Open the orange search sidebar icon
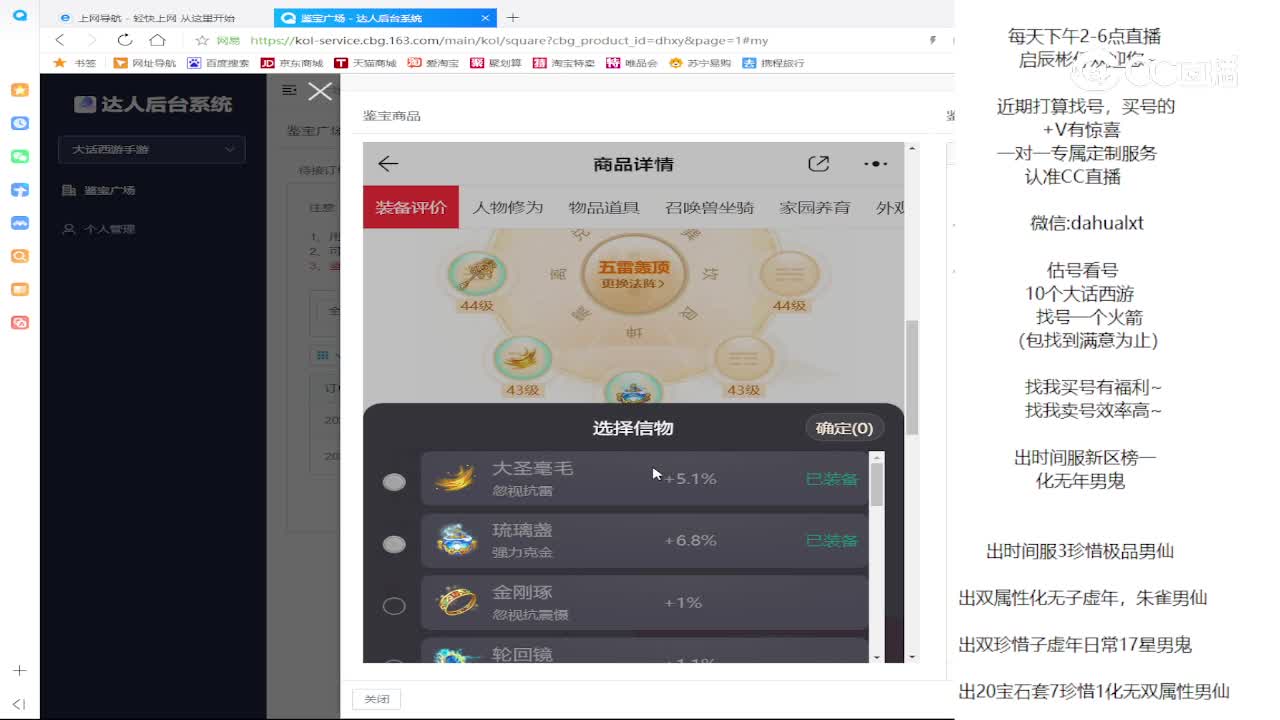 coord(19,256)
